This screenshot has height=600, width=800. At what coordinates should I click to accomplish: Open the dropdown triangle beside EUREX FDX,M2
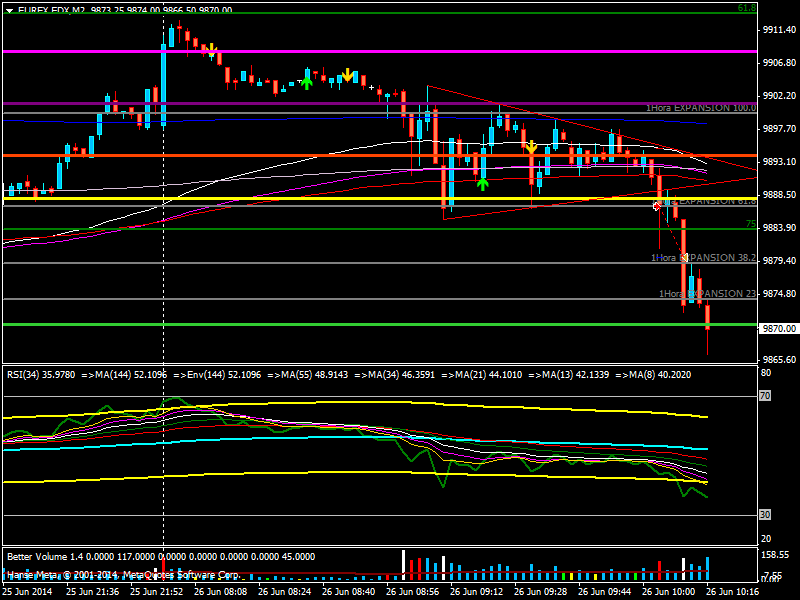tap(9, 9)
